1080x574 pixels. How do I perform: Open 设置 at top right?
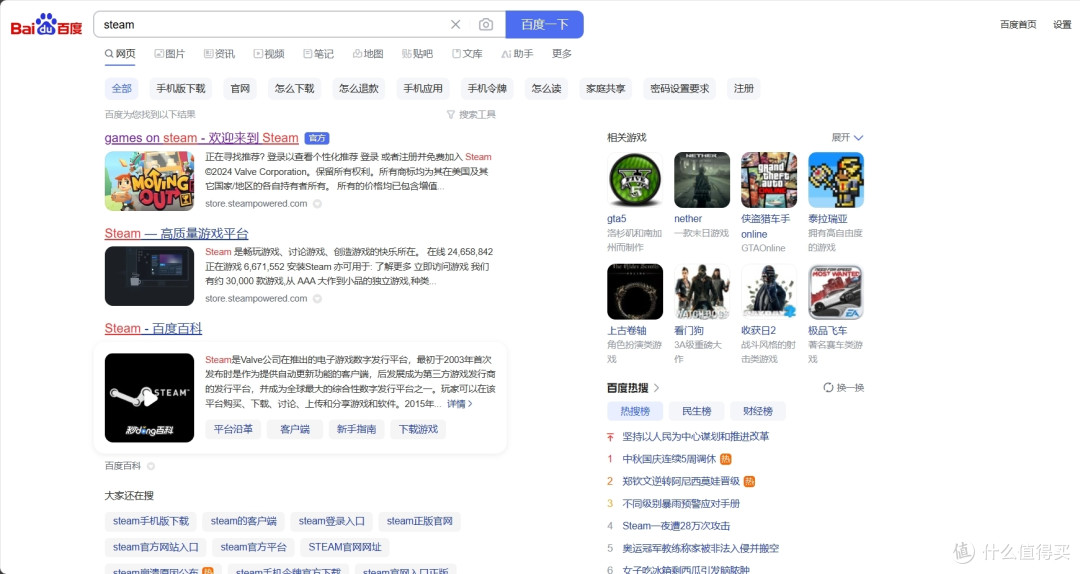(1061, 25)
